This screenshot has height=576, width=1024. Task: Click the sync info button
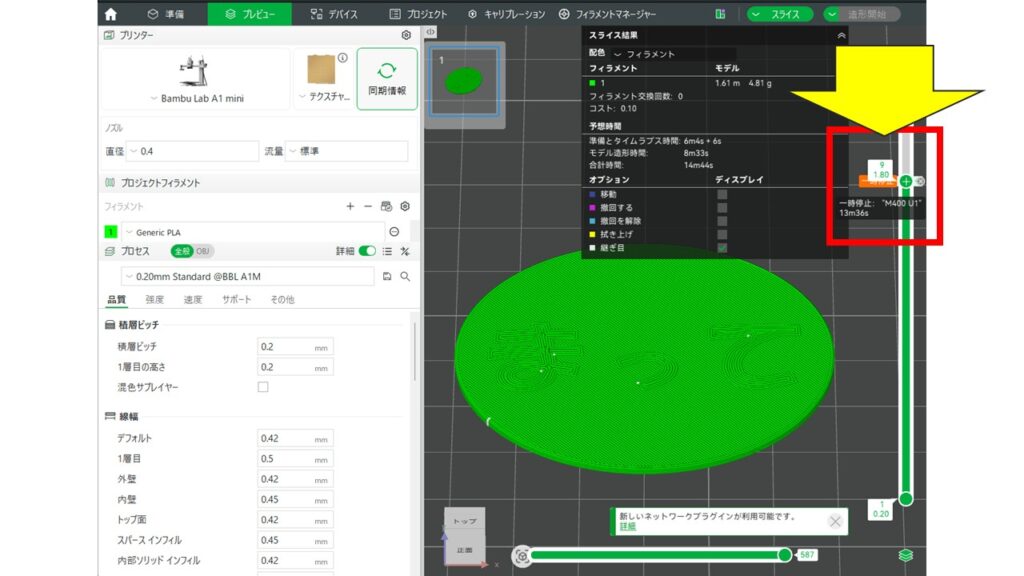[x=387, y=79]
